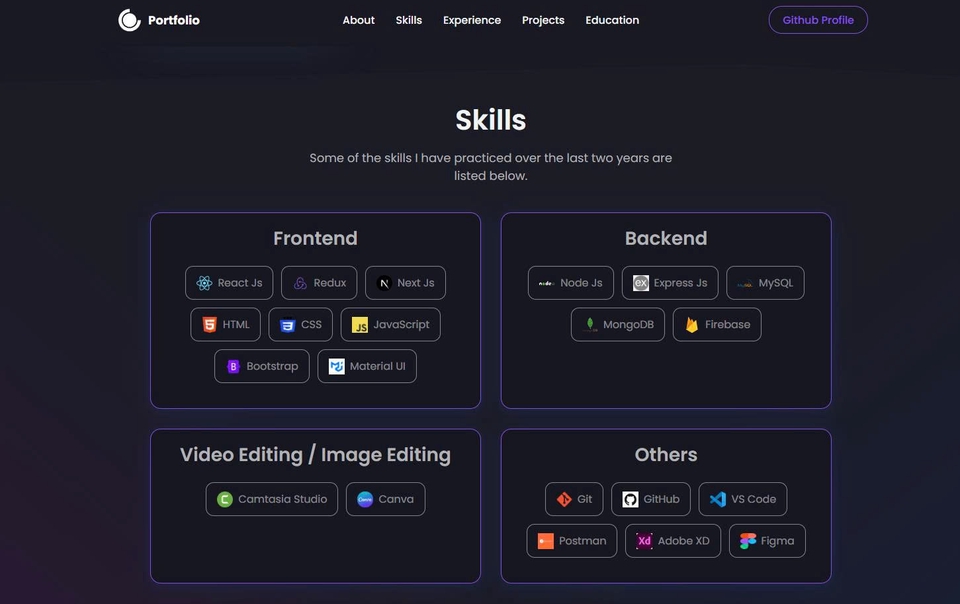Screen dimensions: 960x604
Task: Click the Figma logo icon
Action: 748,541
